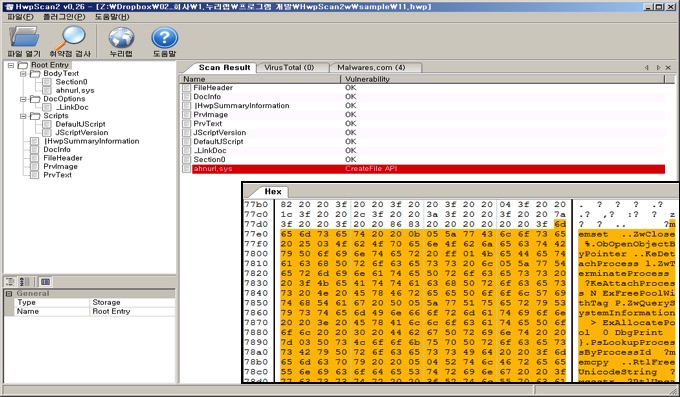Select PrvText in the tree
Screen dimensions: 680x397
tap(57, 175)
